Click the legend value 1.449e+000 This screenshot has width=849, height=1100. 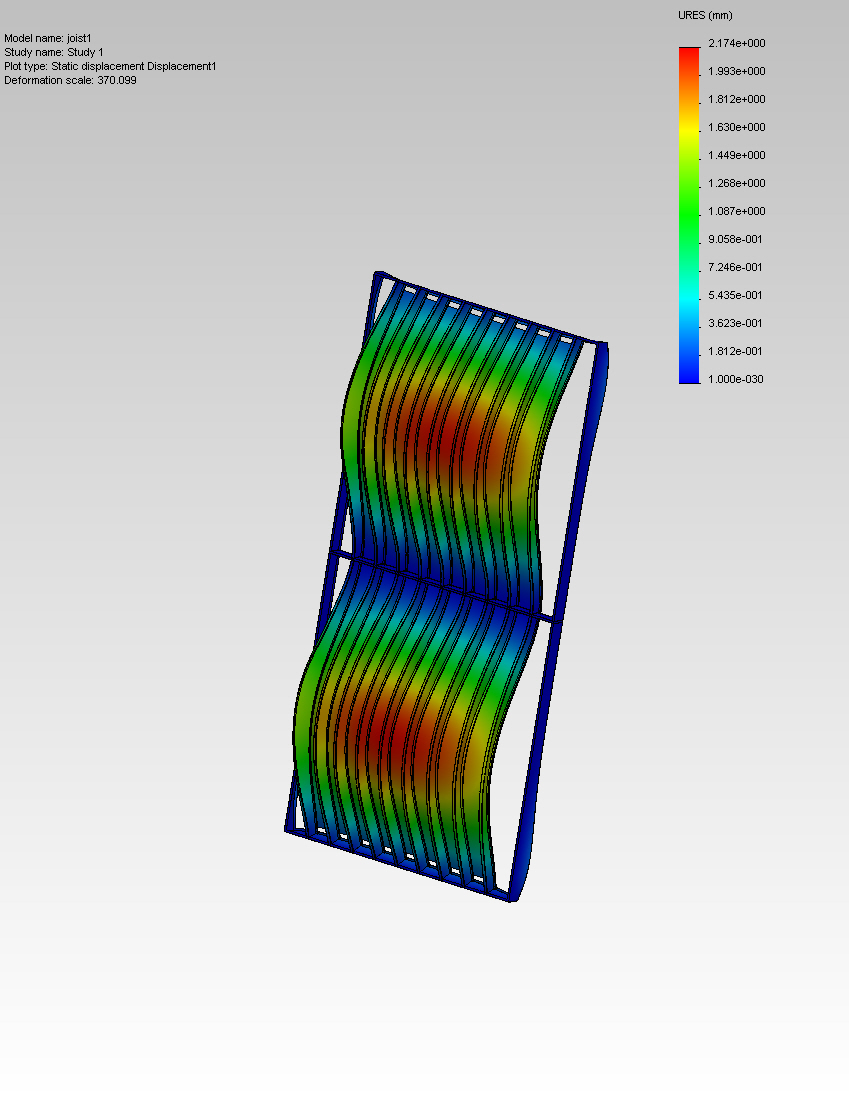pyautogui.click(x=737, y=156)
